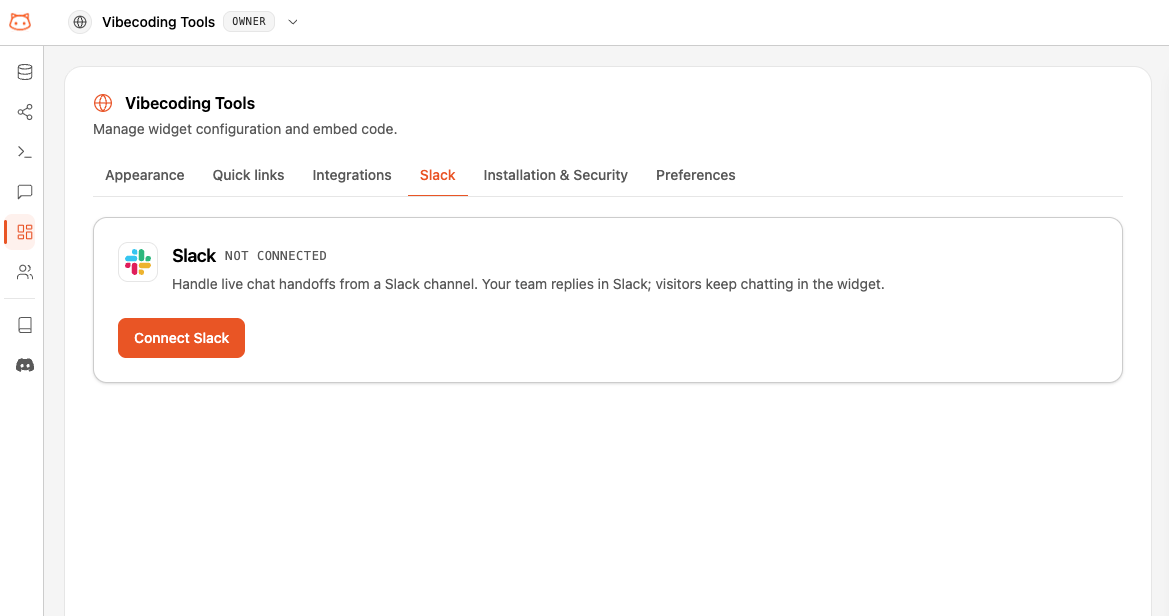Open the share nodes sidebar icon
The width and height of the screenshot is (1169, 616).
(25, 112)
